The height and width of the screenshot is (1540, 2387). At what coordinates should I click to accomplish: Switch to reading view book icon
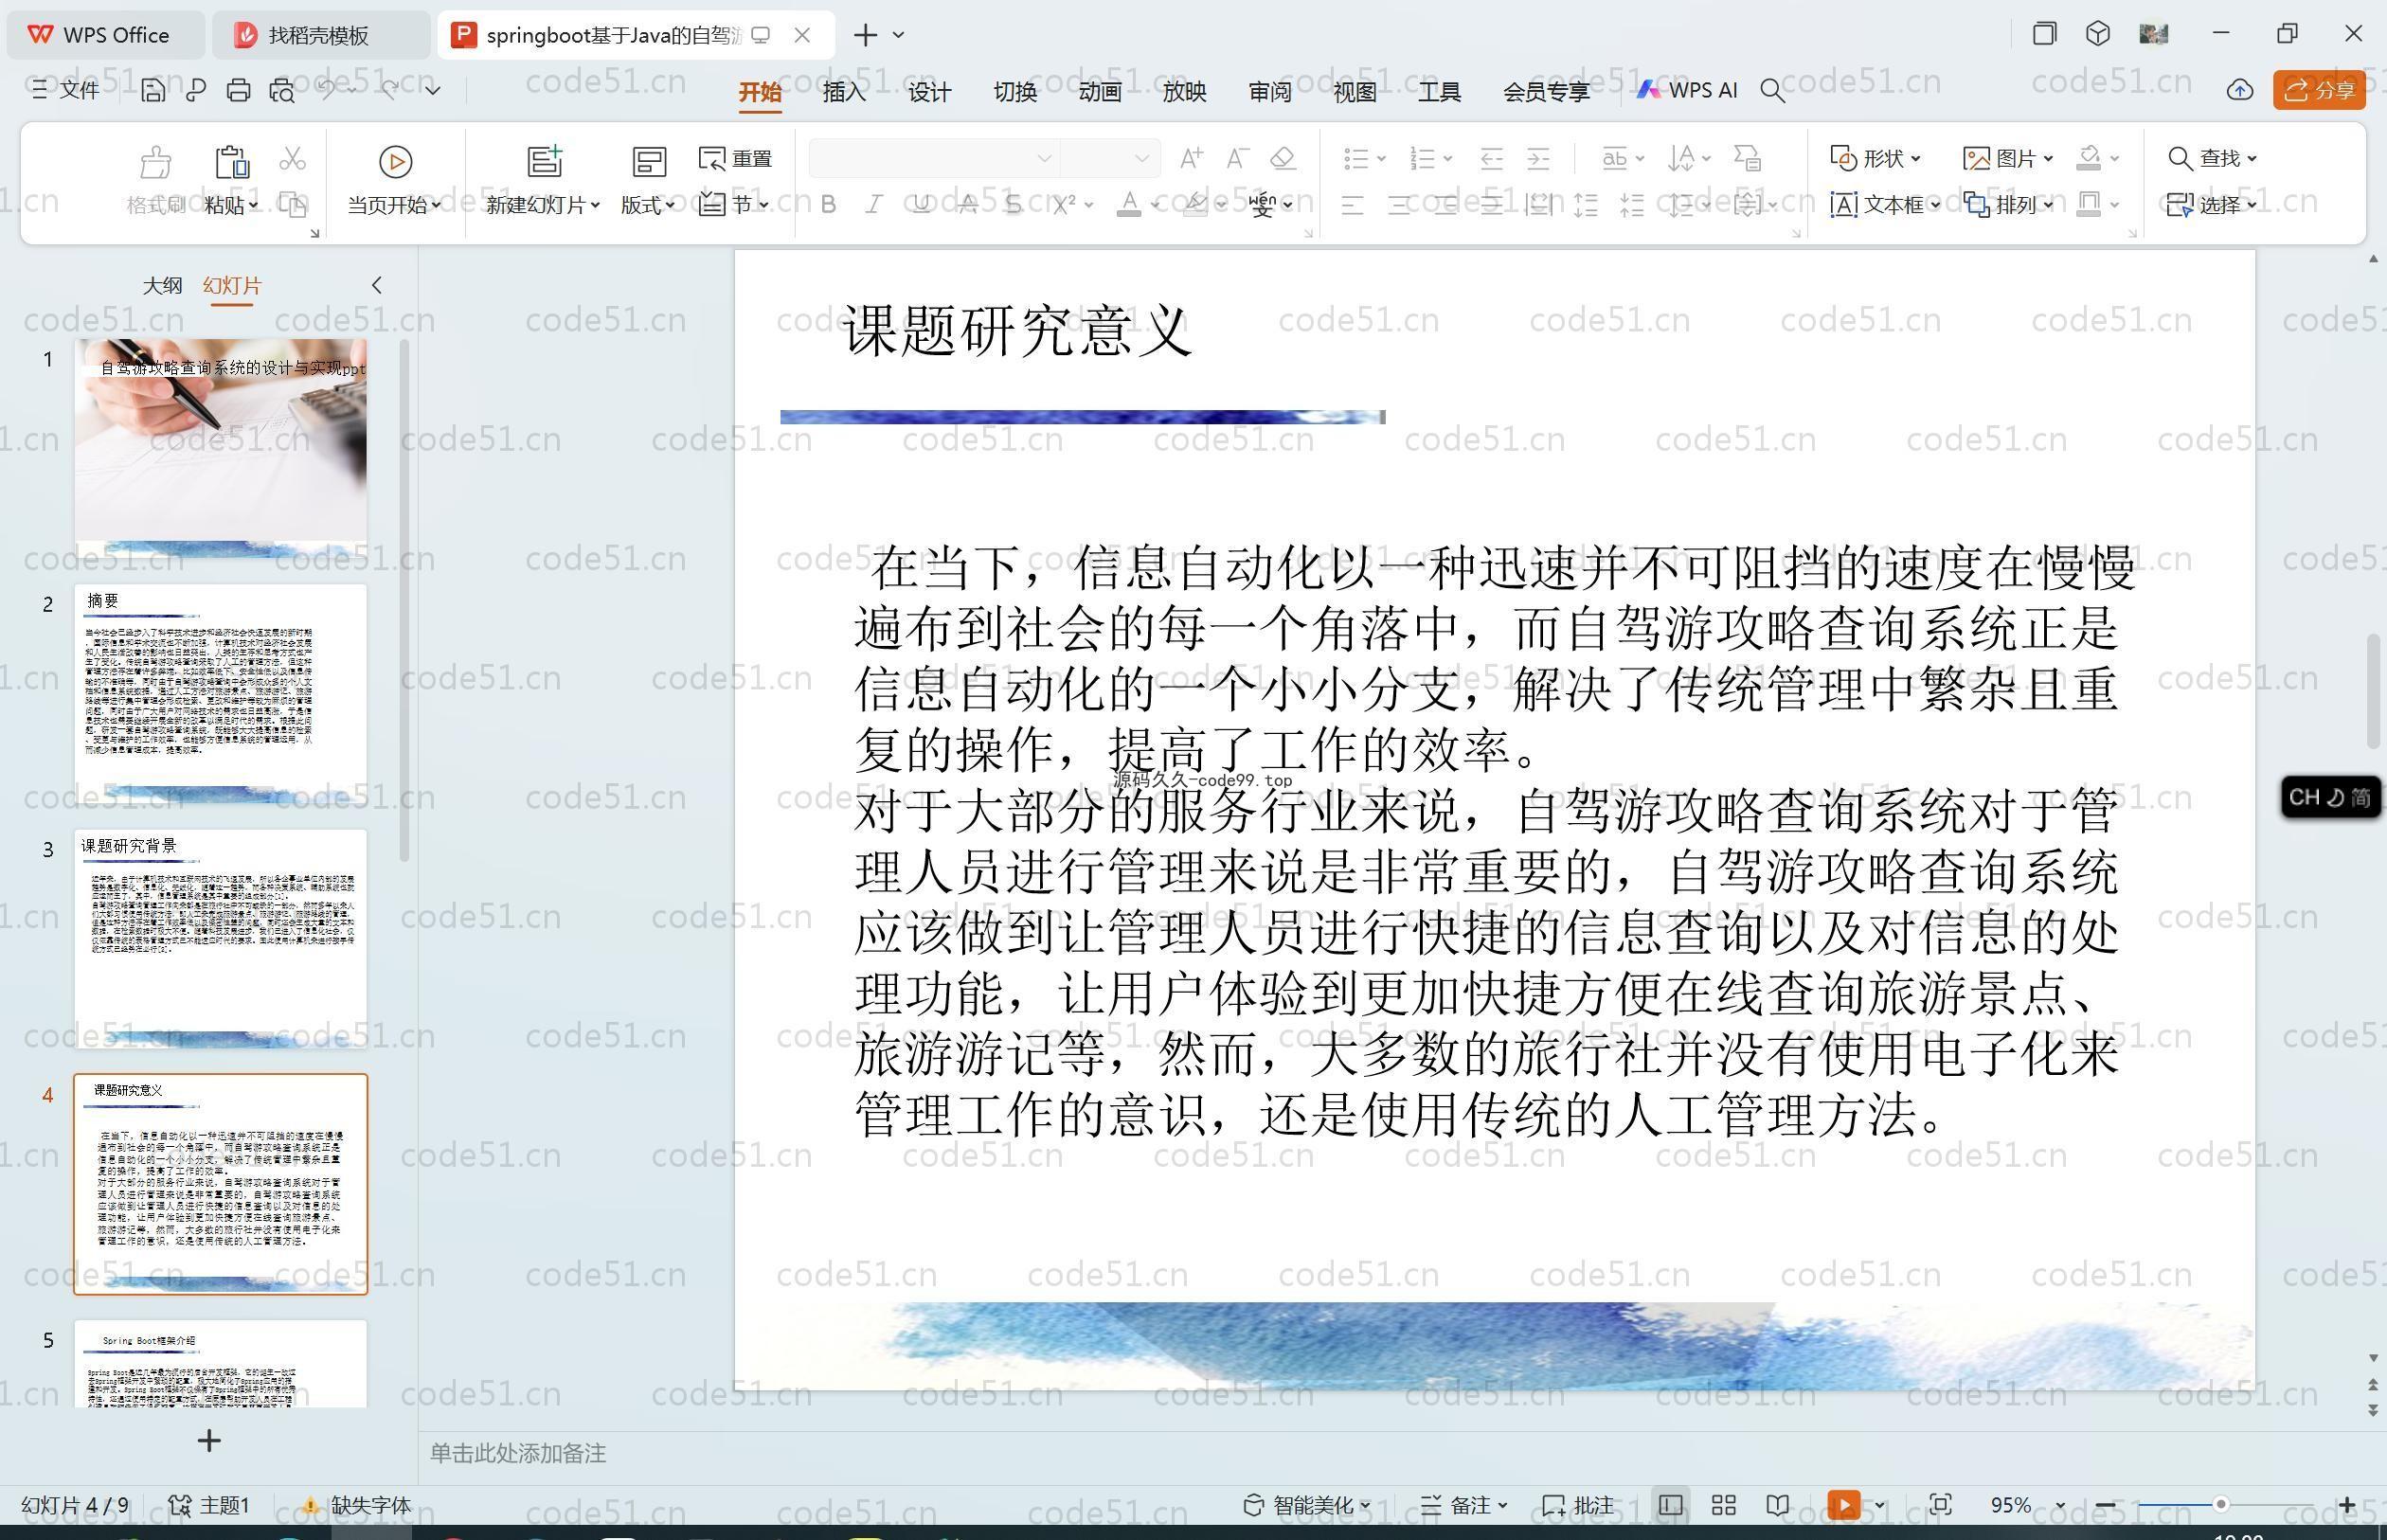coord(1777,1505)
